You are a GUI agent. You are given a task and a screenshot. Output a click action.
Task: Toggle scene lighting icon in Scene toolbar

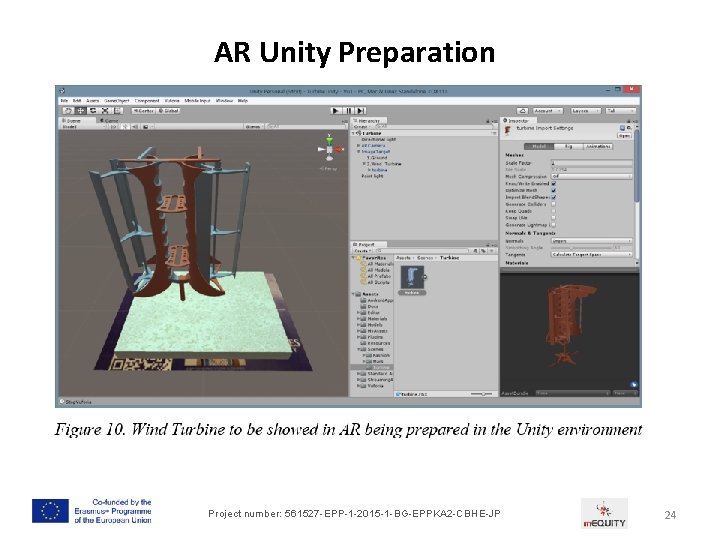125,126
